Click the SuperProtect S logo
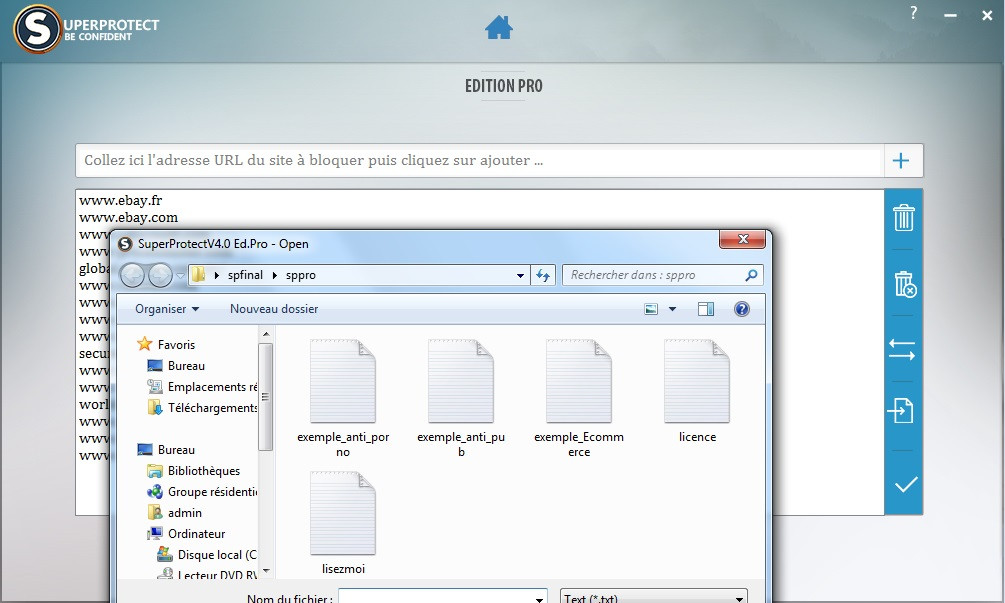The image size is (1005, 603). coord(37,29)
